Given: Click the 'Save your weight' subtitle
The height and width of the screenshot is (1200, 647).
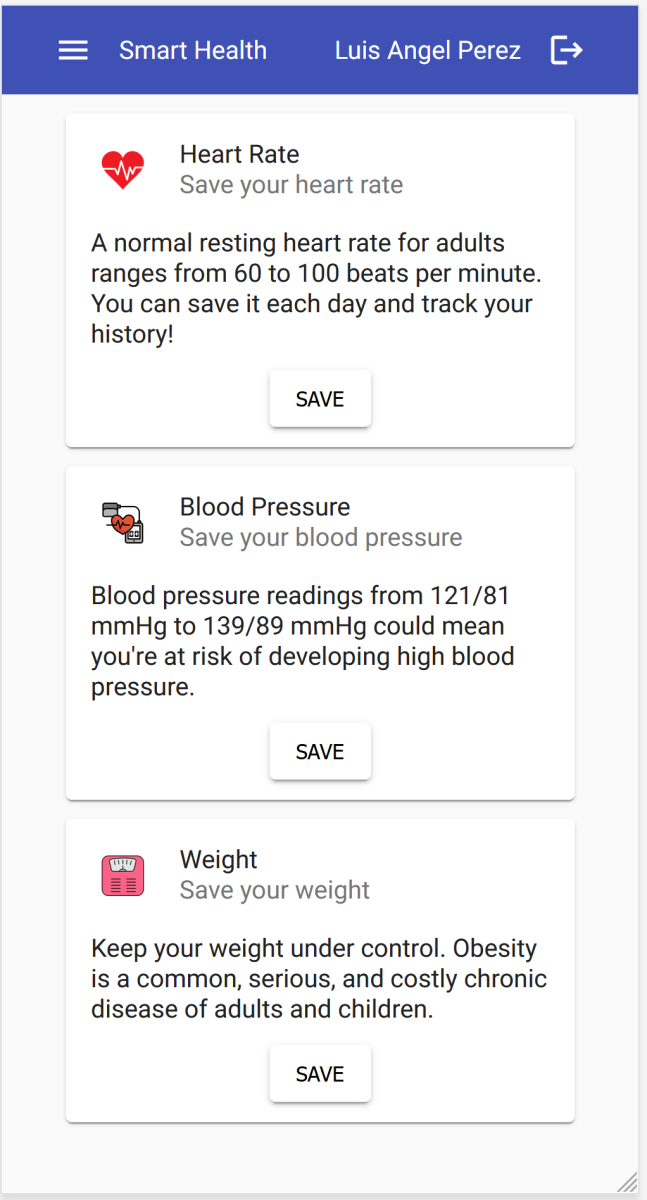Looking at the screenshot, I should [x=275, y=891].
